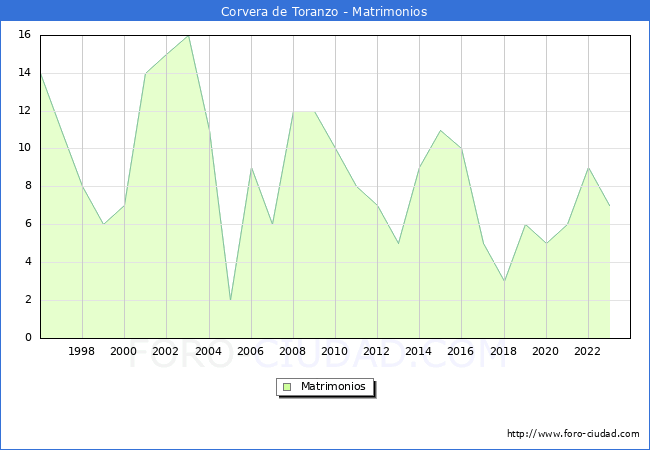Click the 2005 lowest data point at 2
Viewport: 650px width, 450px height.
(x=230, y=300)
